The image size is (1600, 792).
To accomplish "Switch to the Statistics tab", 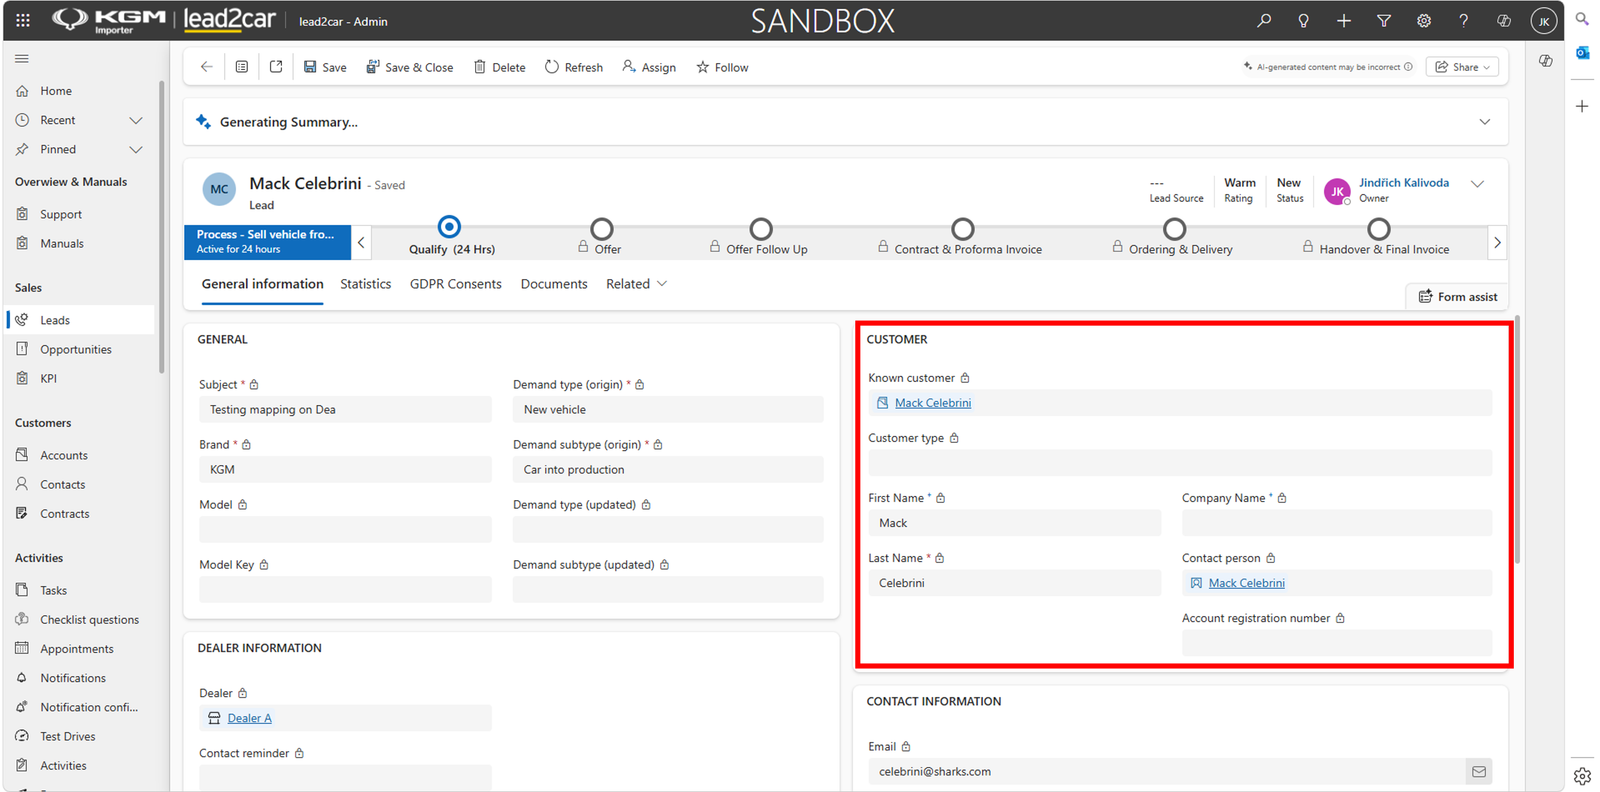I will click(366, 284).
